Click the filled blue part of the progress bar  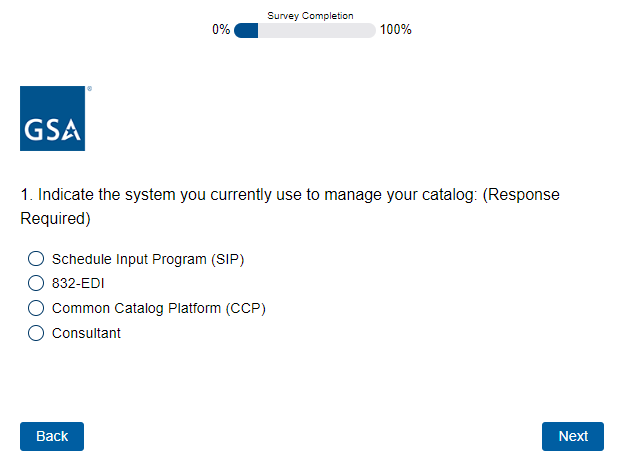coord(246,30)
